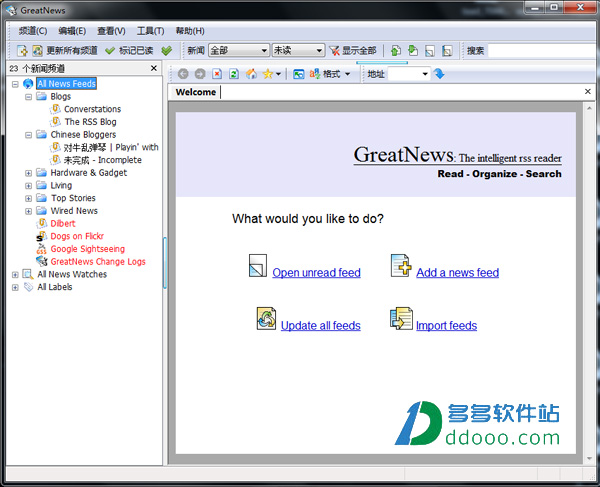
Task: Click the Add a news feed link
Action: (x=458, y=273)
